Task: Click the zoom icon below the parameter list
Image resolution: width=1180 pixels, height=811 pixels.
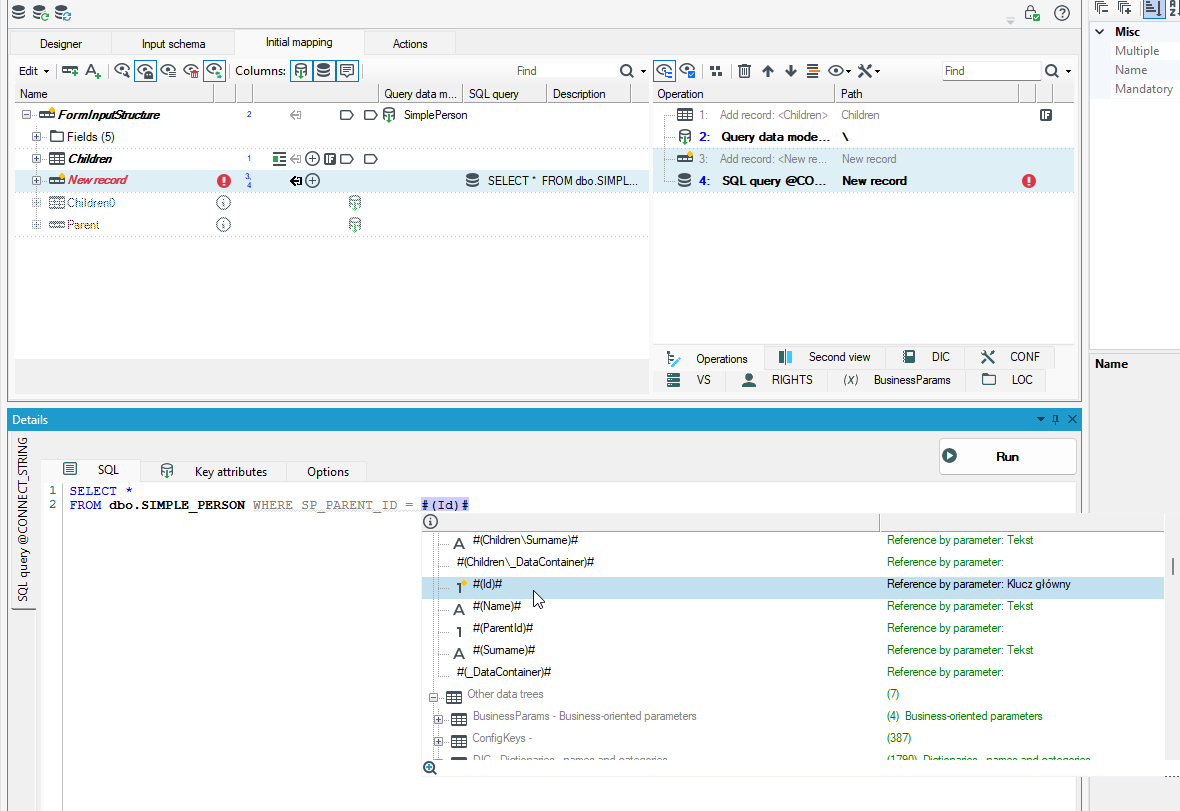Action: 430,767
